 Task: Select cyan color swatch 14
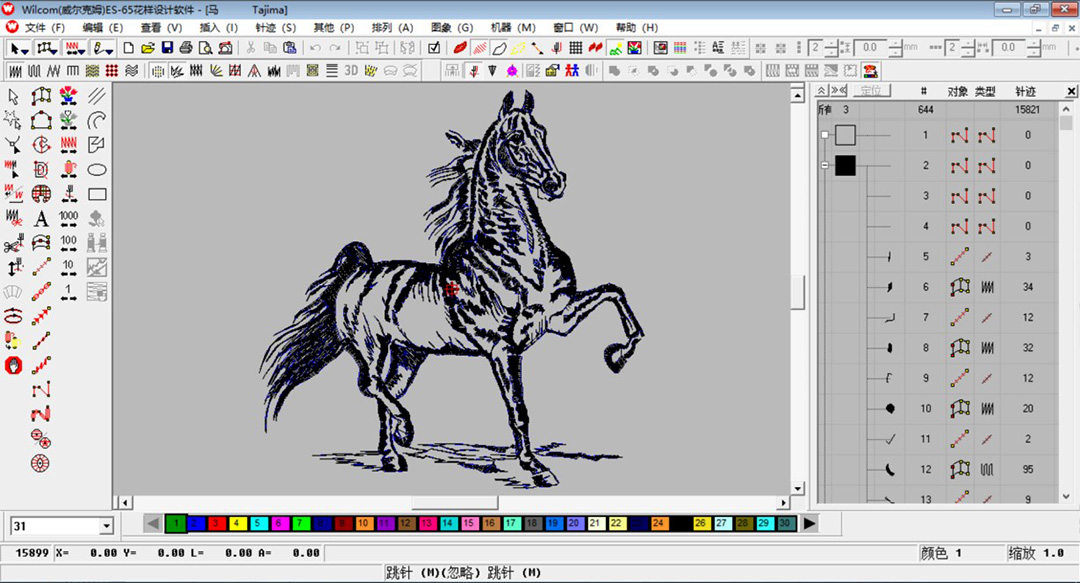click(448, 524)
